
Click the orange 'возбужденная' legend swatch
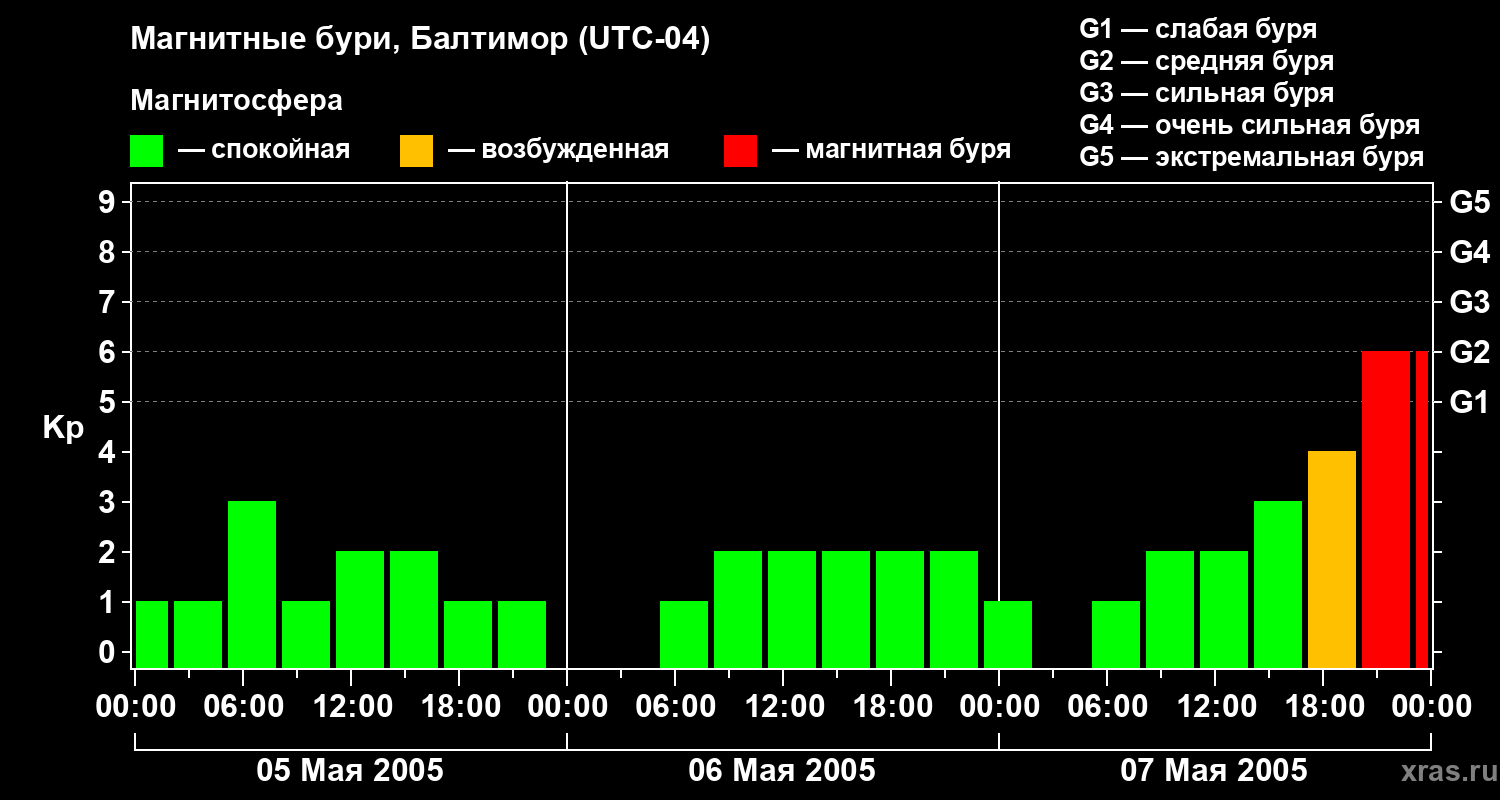point(416,151)
